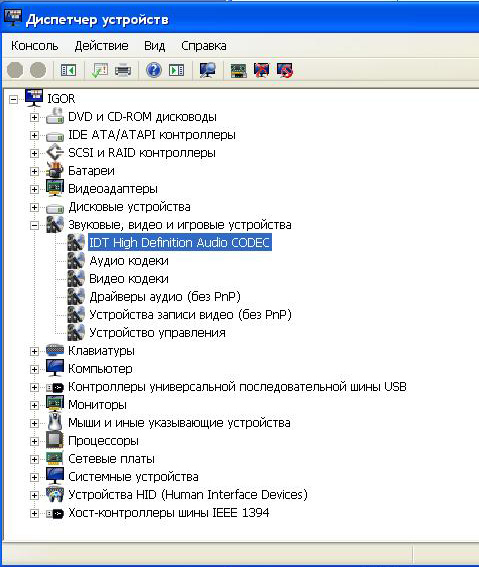Open the Действие menu
The height and width of the screenshot is (567, 479).
pyautogui.click(x=101, y=46)
